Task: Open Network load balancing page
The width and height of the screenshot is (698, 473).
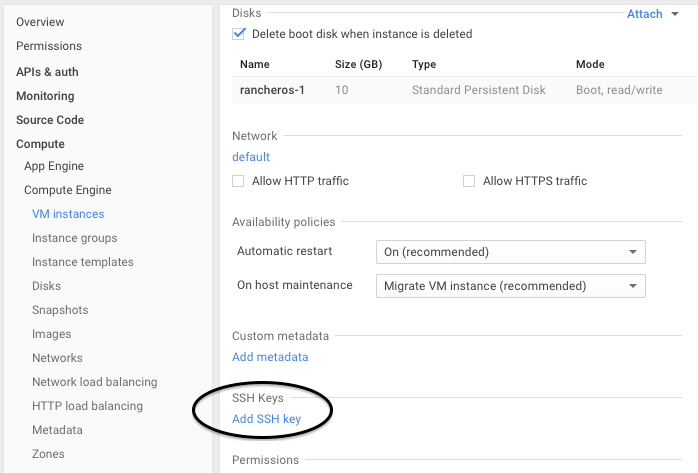Action: point(95,382)
